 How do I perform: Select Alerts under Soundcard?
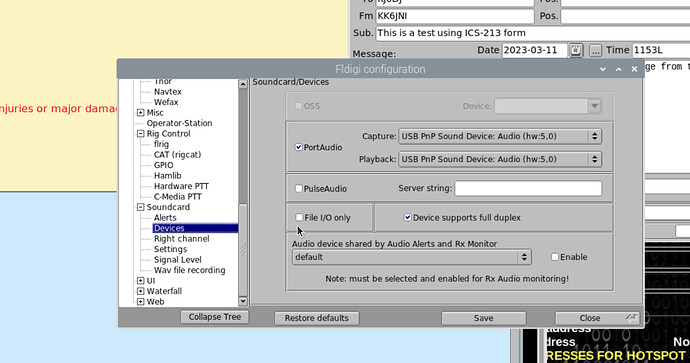click(x=165, y=218)
